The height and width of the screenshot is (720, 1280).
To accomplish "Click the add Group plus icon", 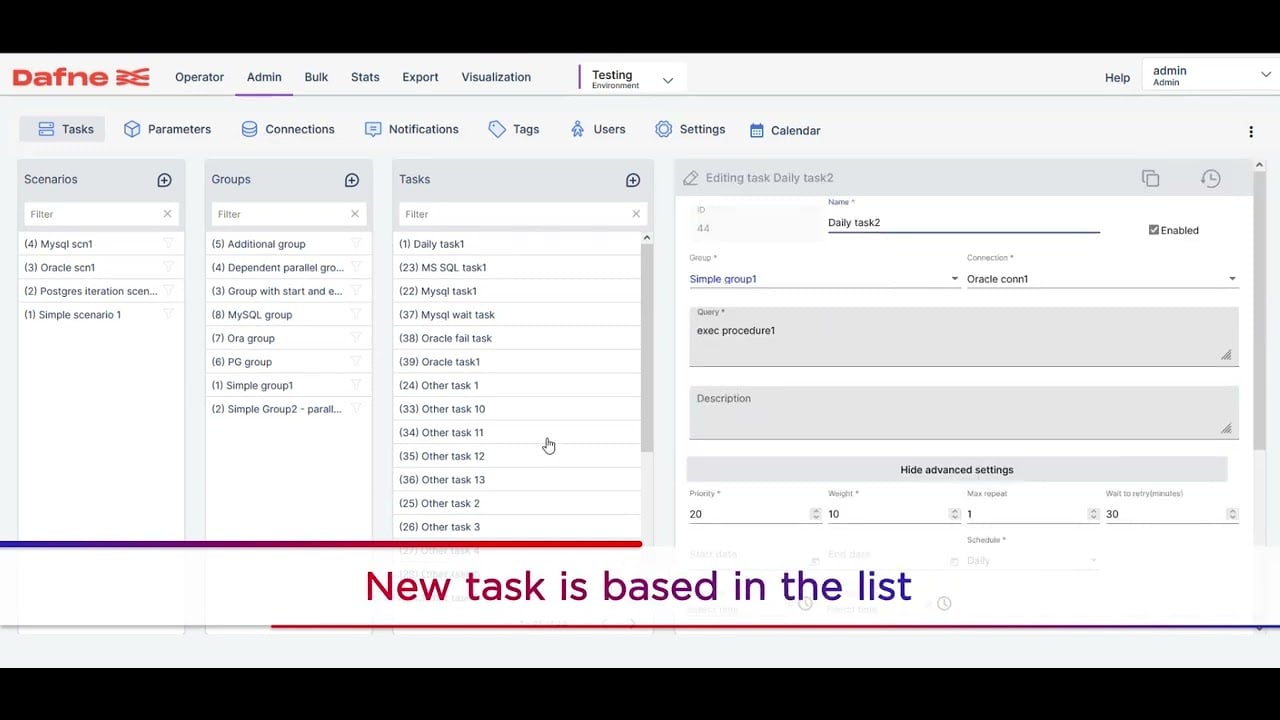I will coord(352,180).
